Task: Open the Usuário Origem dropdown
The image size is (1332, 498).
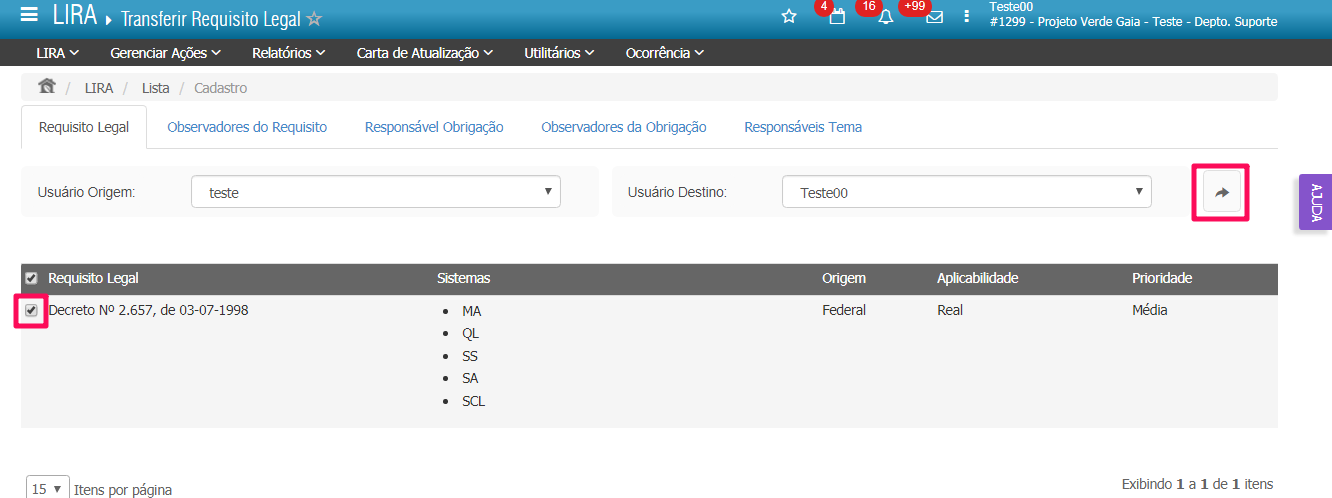Action: tap(375, 192)
